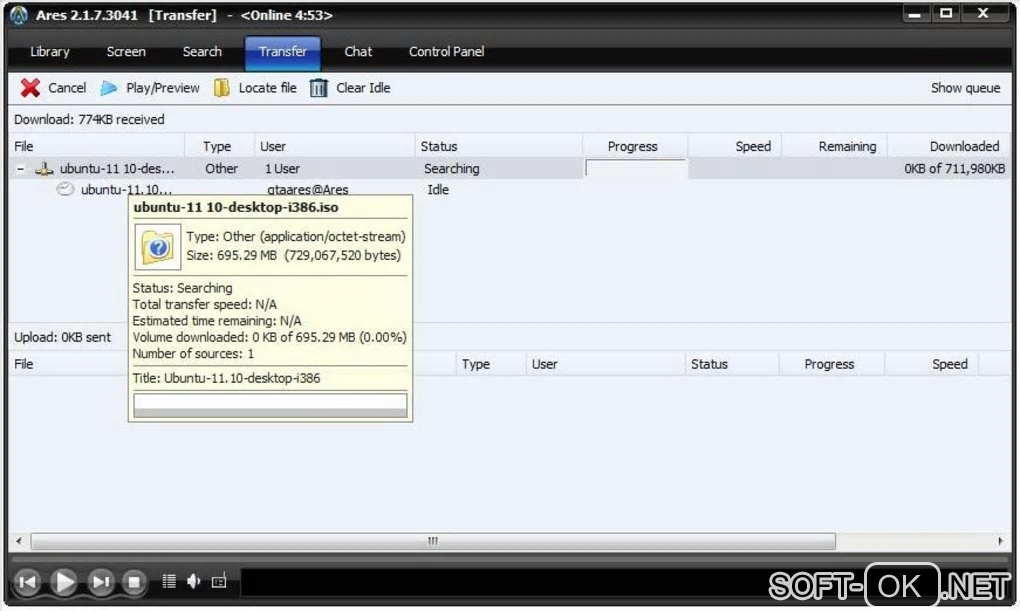Click the small window icon beside volume
The width and height of the screenshot is (1020, 611).
click(219, 581)
